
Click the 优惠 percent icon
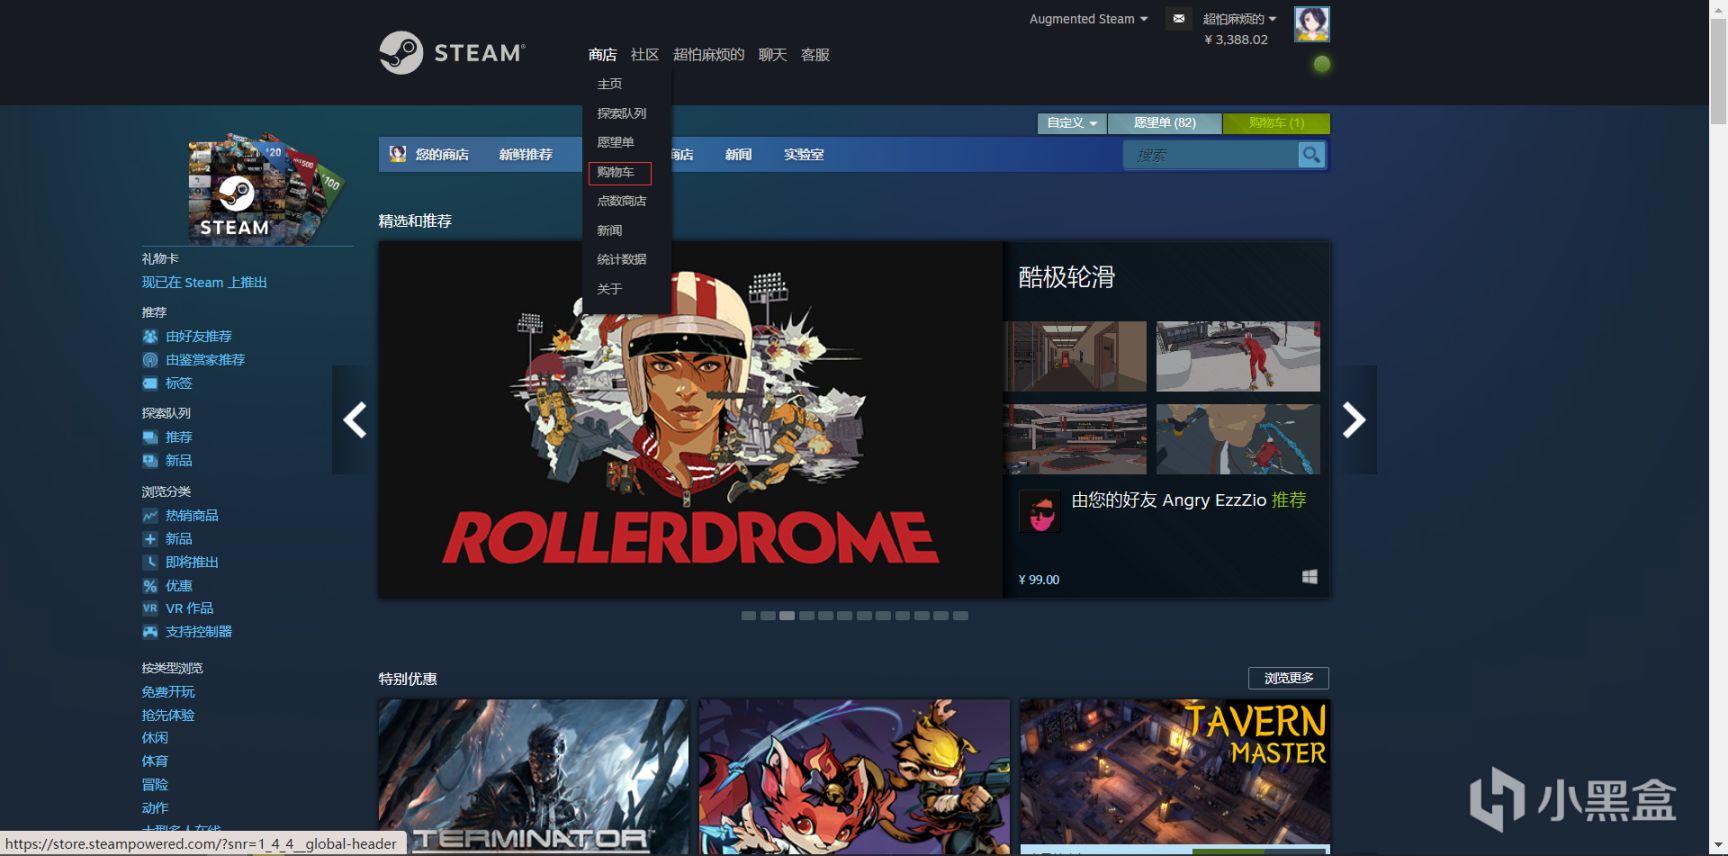pyautogui.click(x=150, y=586)
